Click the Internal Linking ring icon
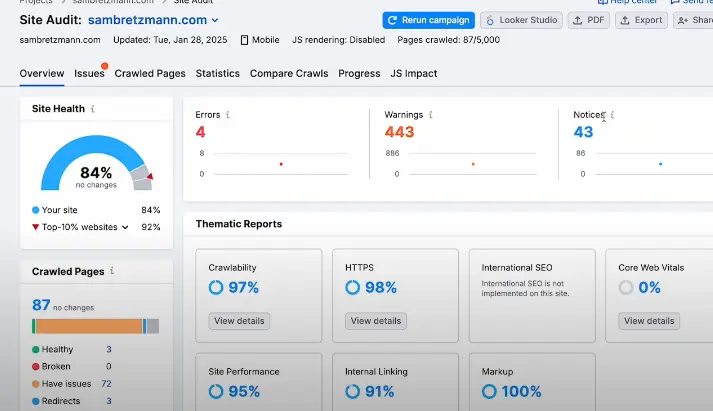713x411 pixels. point(352,391)
